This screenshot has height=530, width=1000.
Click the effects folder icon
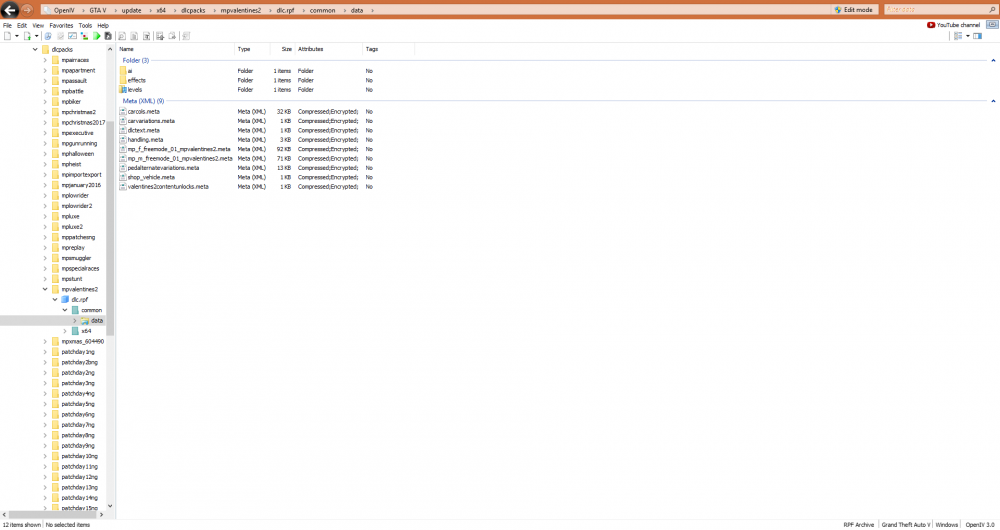(x=123, y=80)
